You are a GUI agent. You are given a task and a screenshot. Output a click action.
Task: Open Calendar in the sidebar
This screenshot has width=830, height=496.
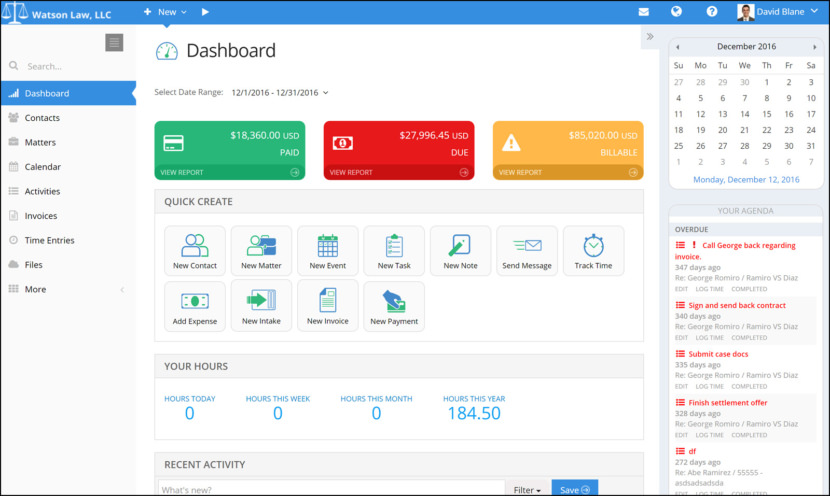[x=68, y=167]
